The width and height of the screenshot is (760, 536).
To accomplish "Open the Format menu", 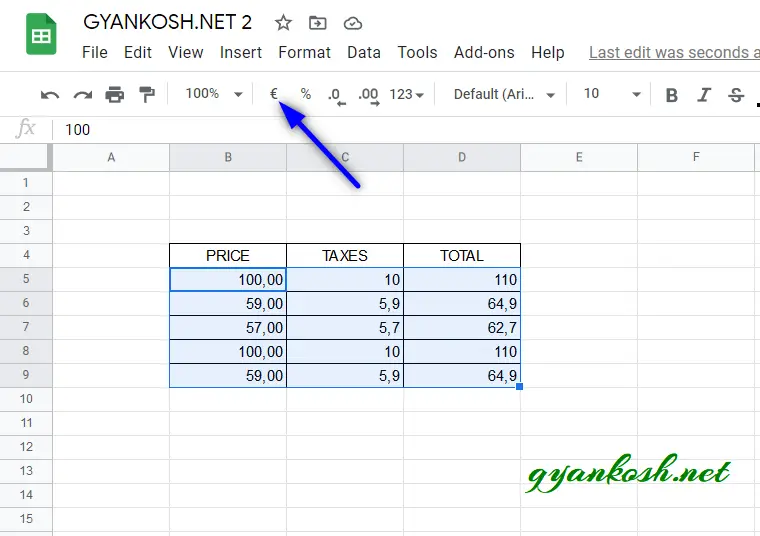I will click(304, 52).
